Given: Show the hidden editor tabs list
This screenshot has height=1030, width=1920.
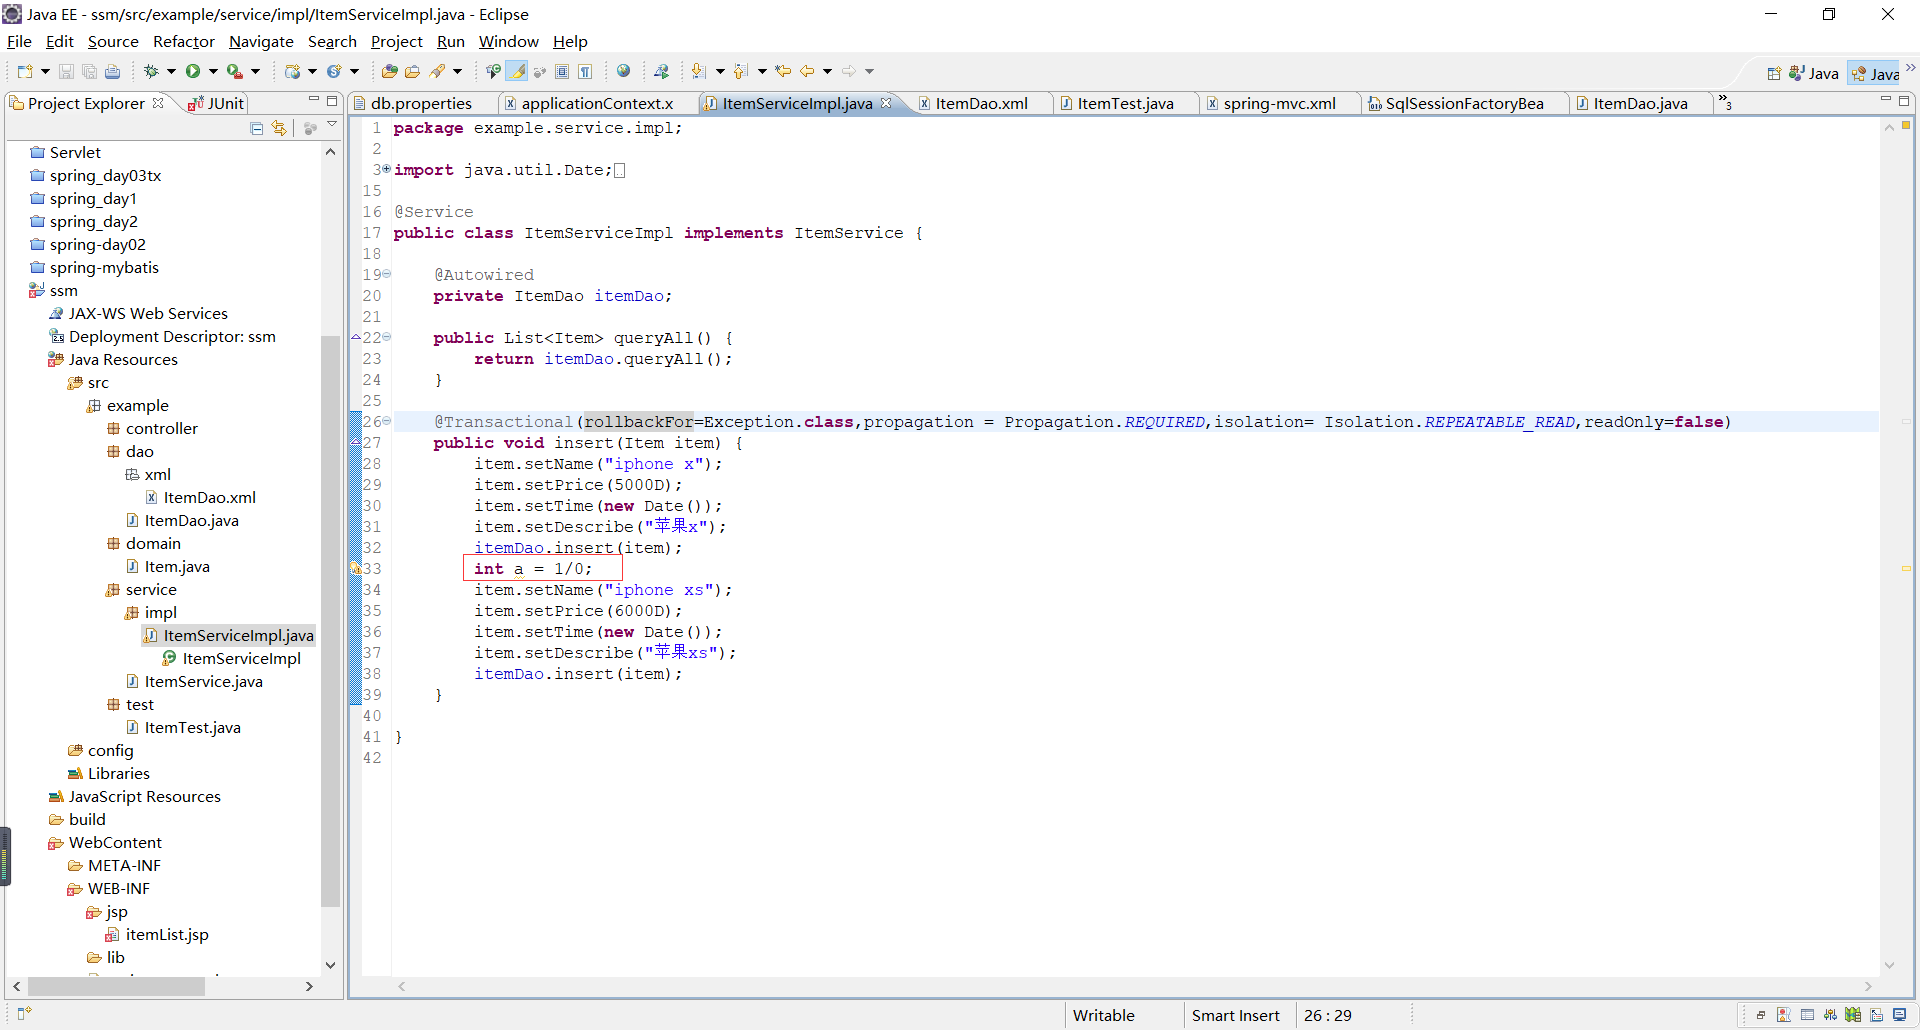Looking at the screenshot, I should 1725,102.
